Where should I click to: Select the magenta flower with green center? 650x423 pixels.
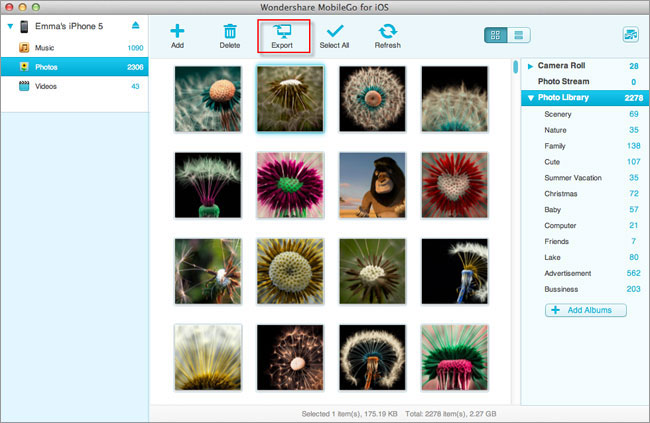coord(290,185)
